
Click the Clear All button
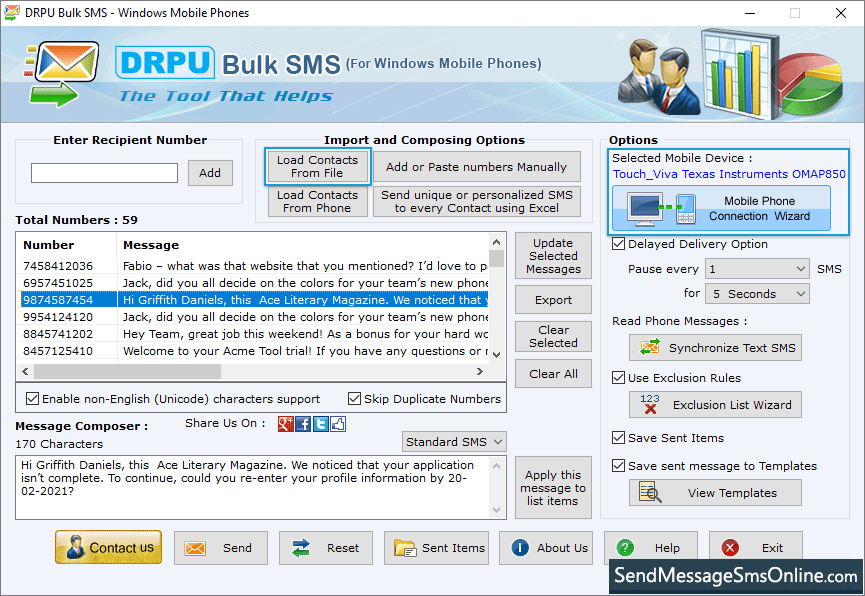point(553,374)
